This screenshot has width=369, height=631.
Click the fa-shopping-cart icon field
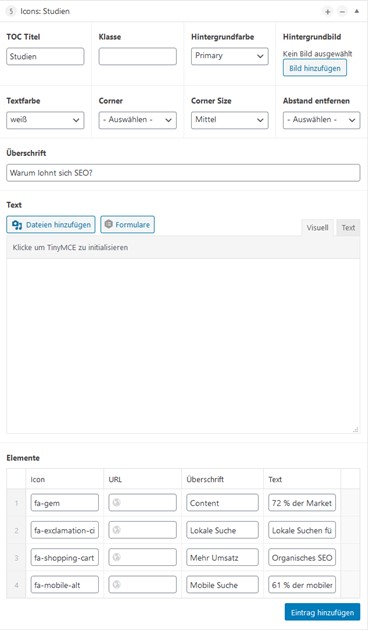[64, 558]
